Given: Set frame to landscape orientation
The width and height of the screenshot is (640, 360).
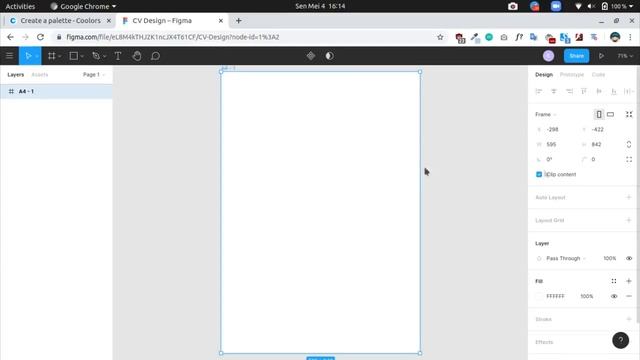Looking at the screenshot, I should click(610, 114).
